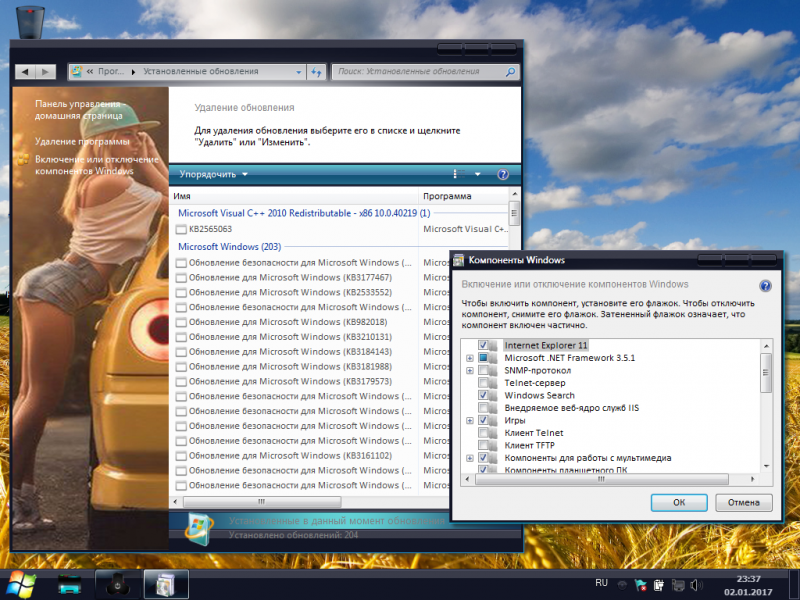Click the Компоненты Windows title bar icon

point(458,260)
